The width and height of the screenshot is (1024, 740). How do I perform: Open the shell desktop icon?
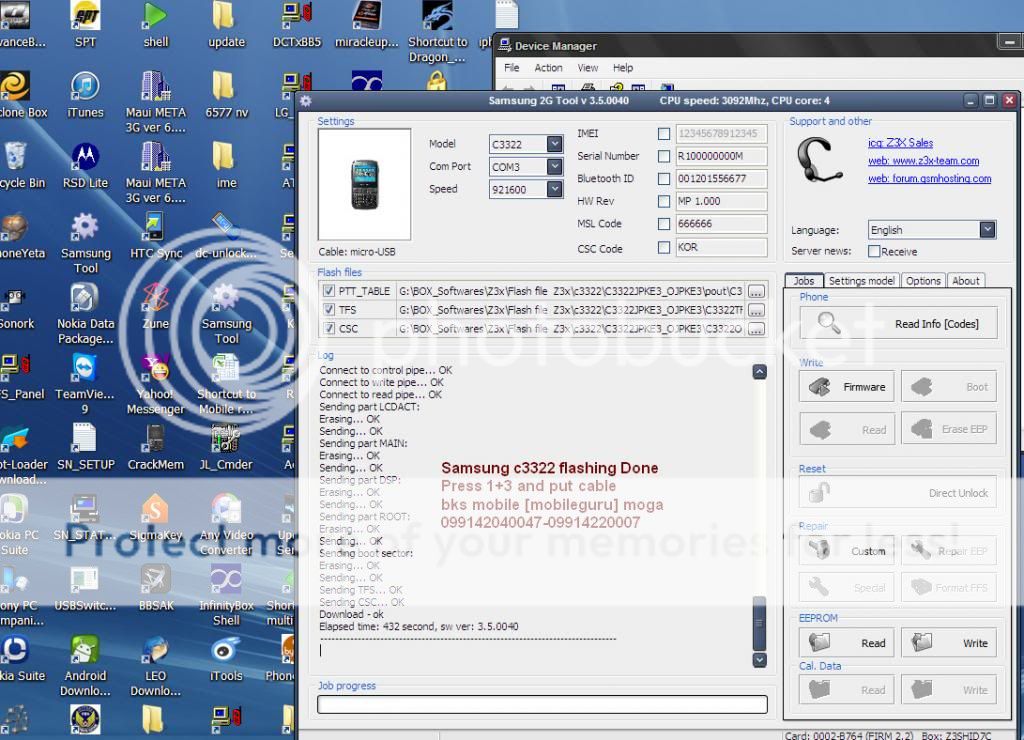tap(155, 24)
